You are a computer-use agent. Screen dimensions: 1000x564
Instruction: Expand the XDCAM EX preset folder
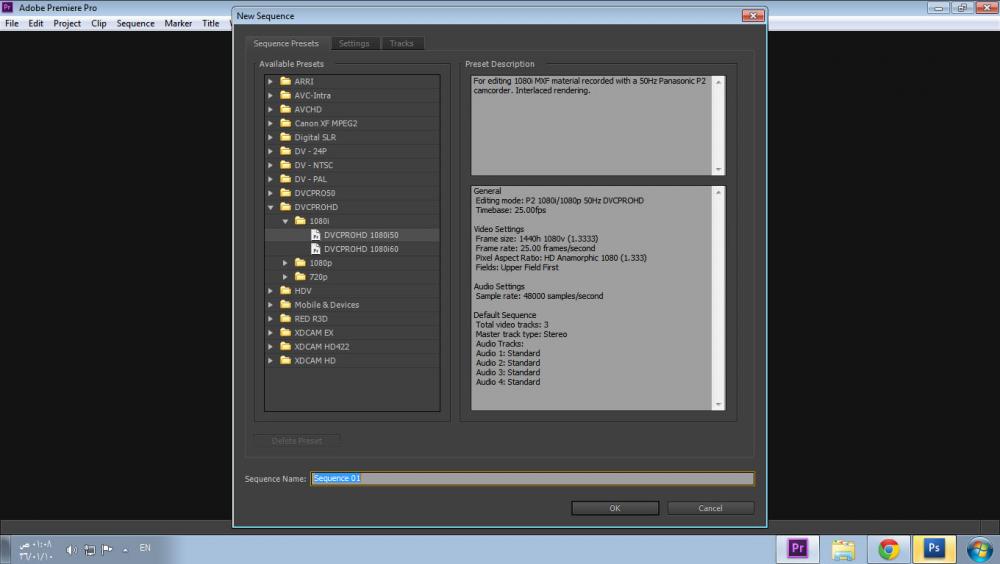point(270,333)
